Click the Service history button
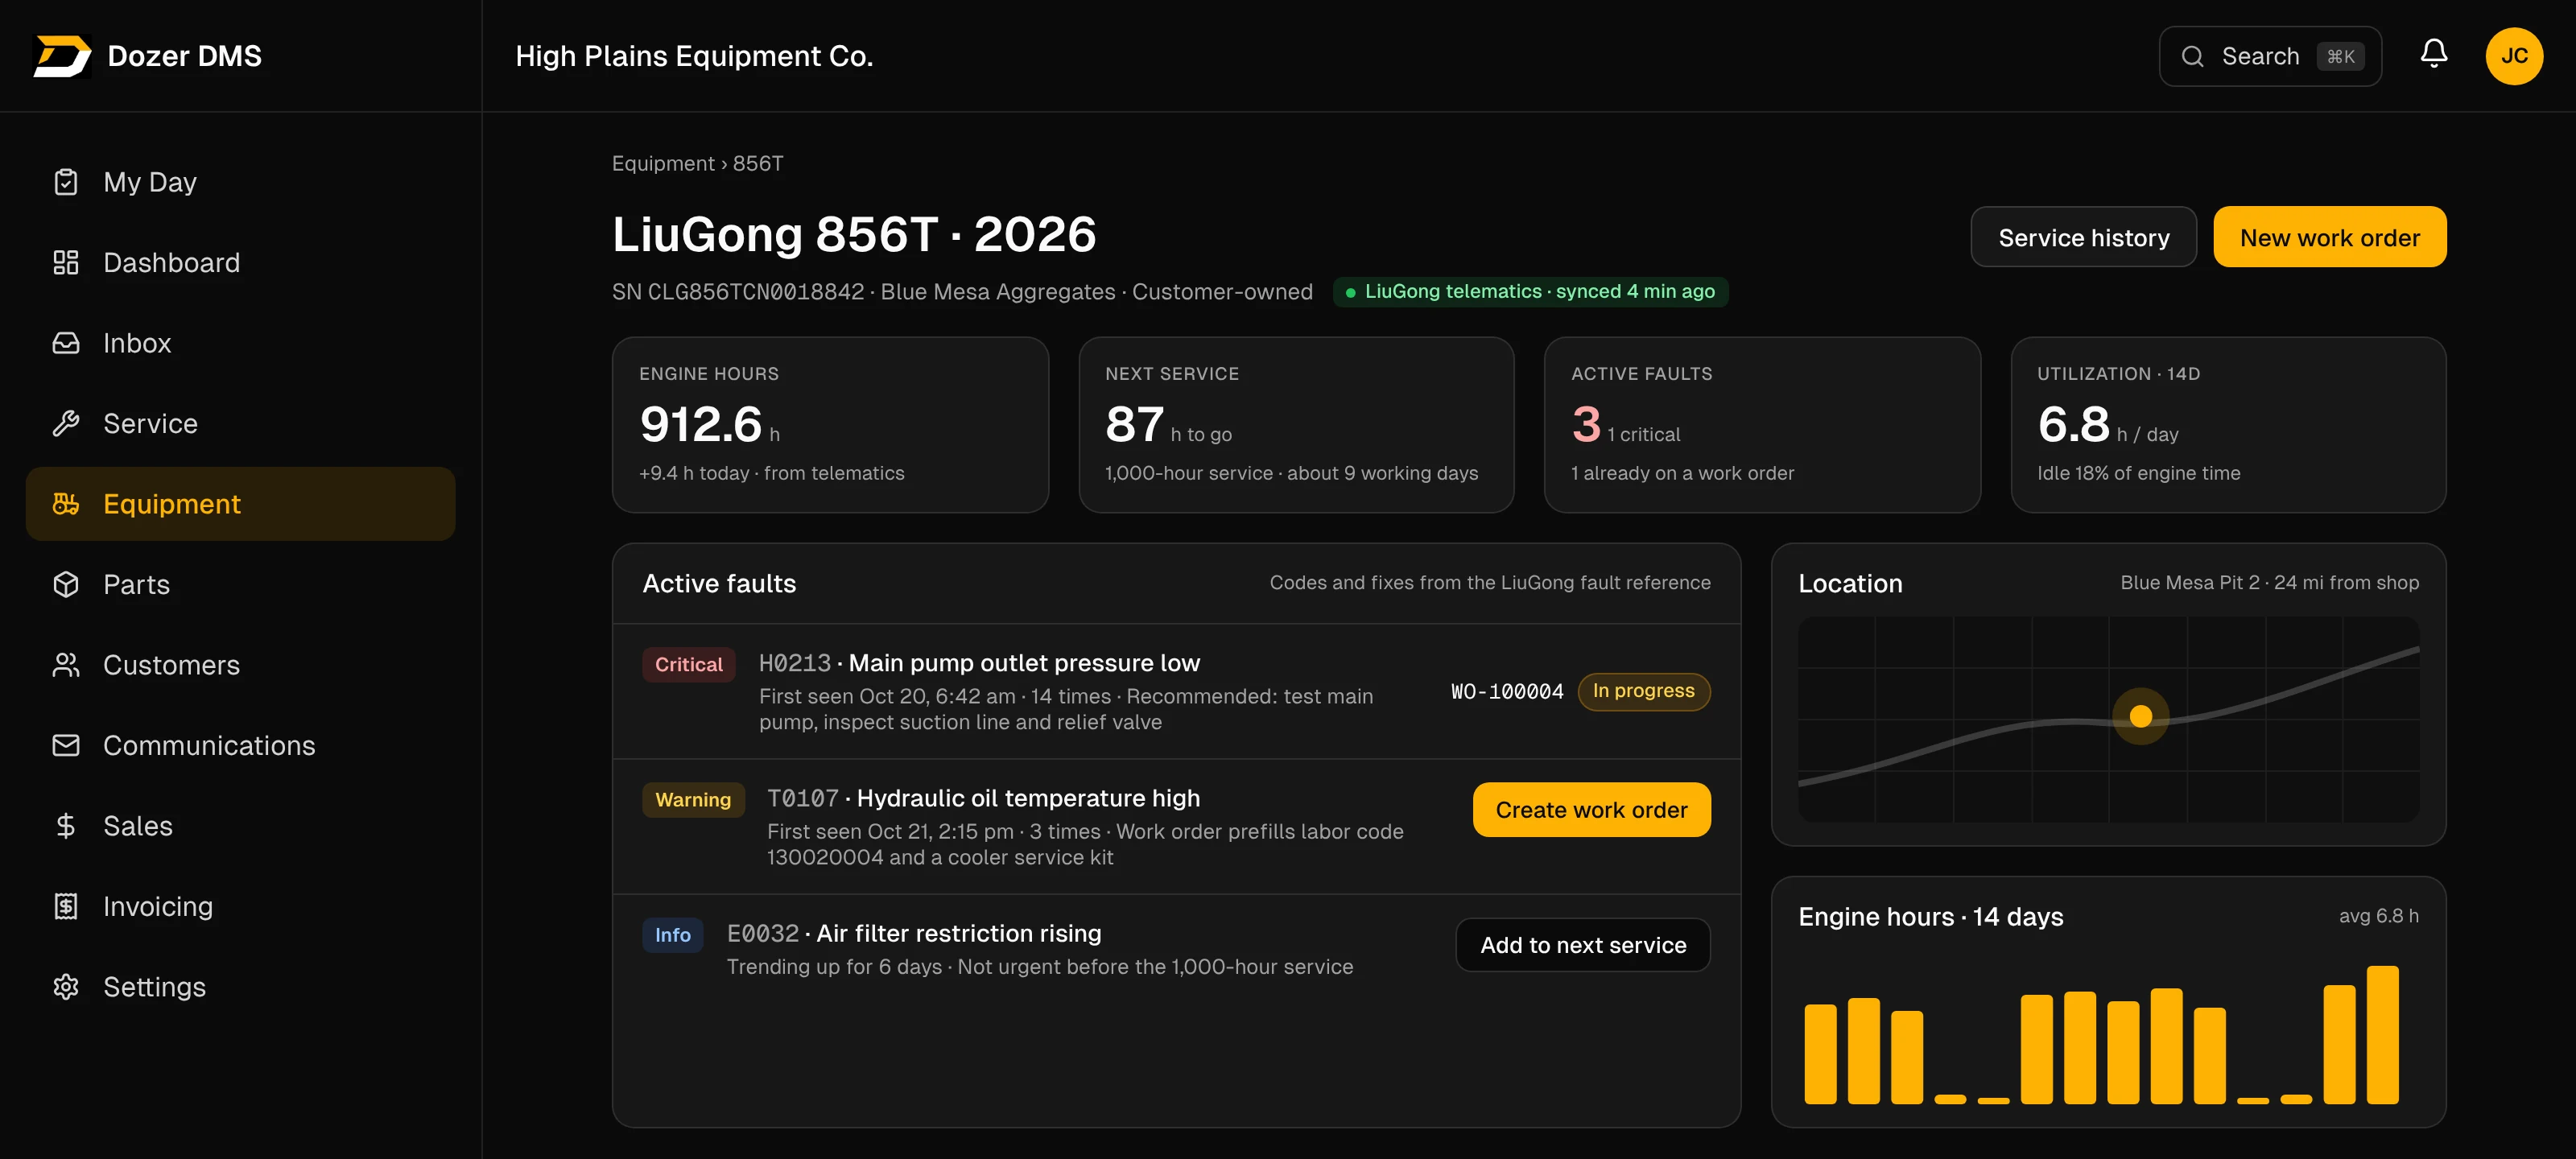This screenshot has width=2576, height=1159. pyautogui.click(x=2083, y=237)
